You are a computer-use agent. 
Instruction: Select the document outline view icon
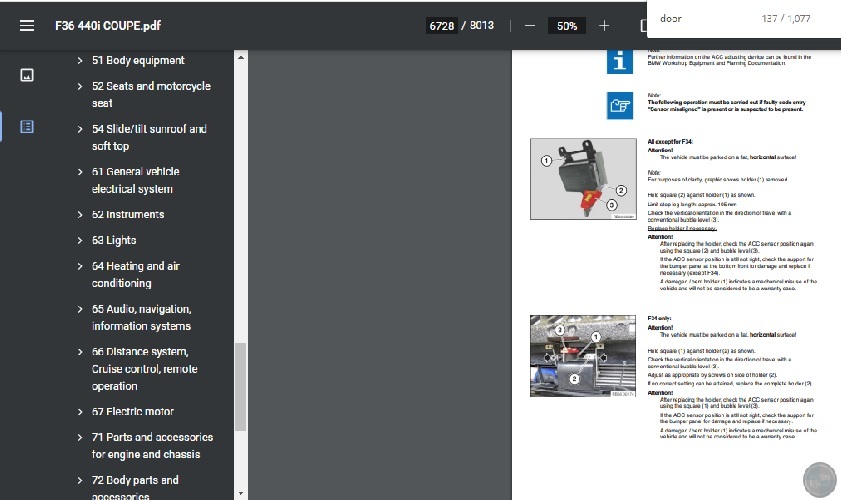click(27, 127)
